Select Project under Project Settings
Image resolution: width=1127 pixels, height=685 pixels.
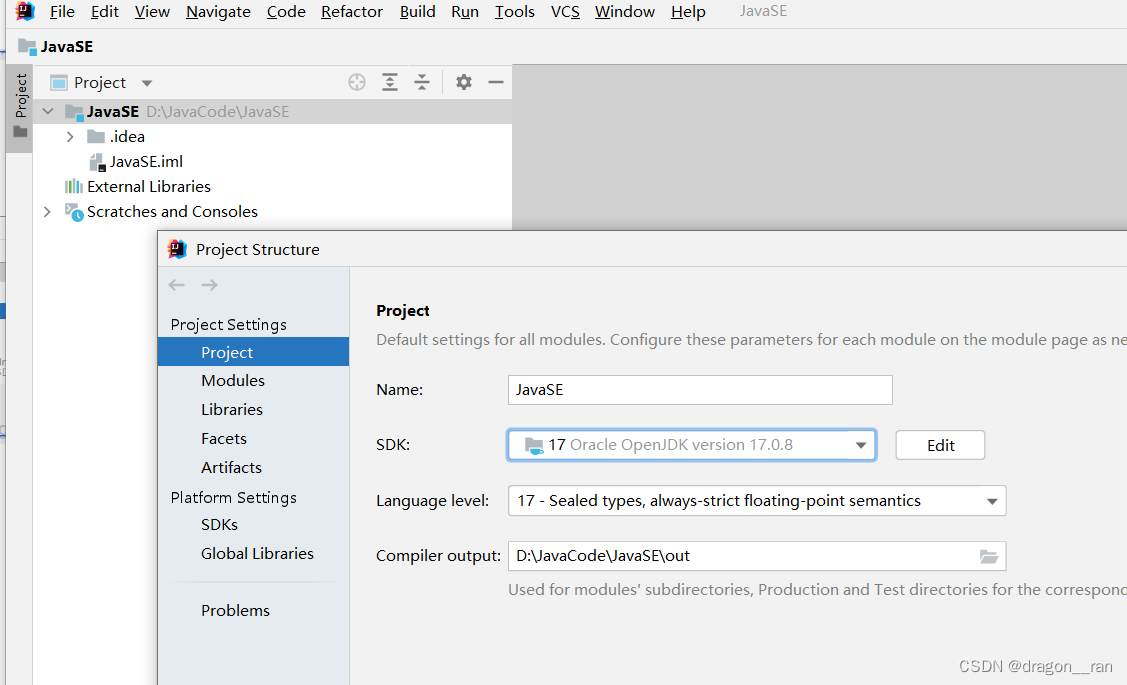253,352
